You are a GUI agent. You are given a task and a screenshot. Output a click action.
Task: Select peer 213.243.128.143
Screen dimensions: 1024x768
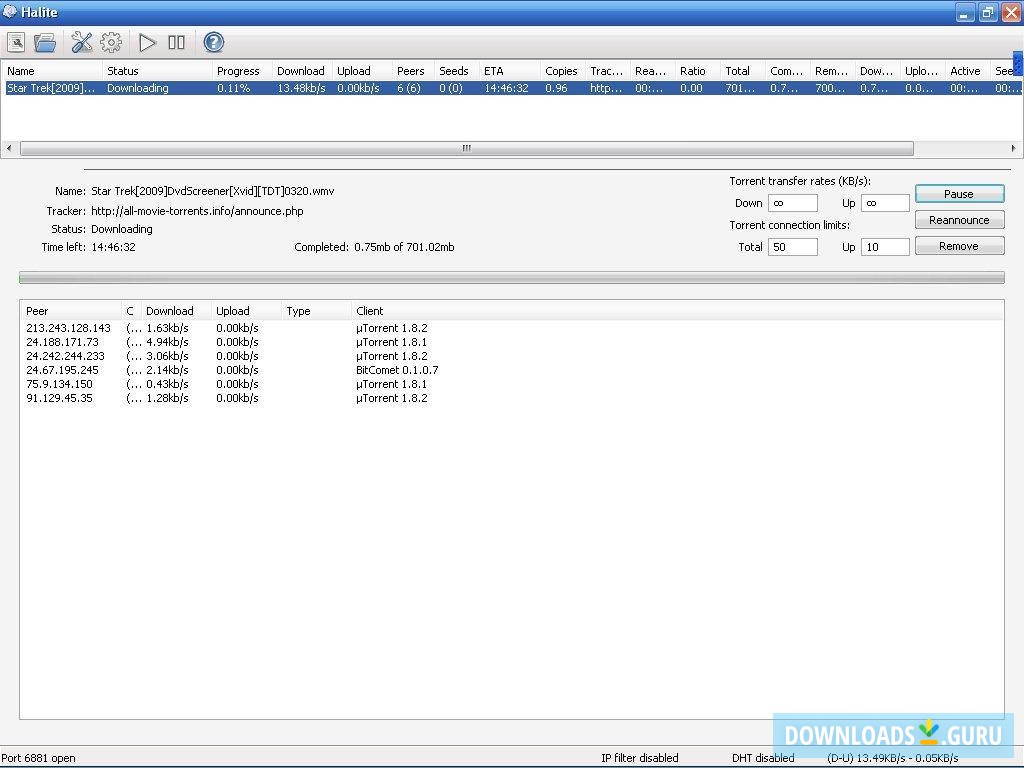tap(69, 328)
